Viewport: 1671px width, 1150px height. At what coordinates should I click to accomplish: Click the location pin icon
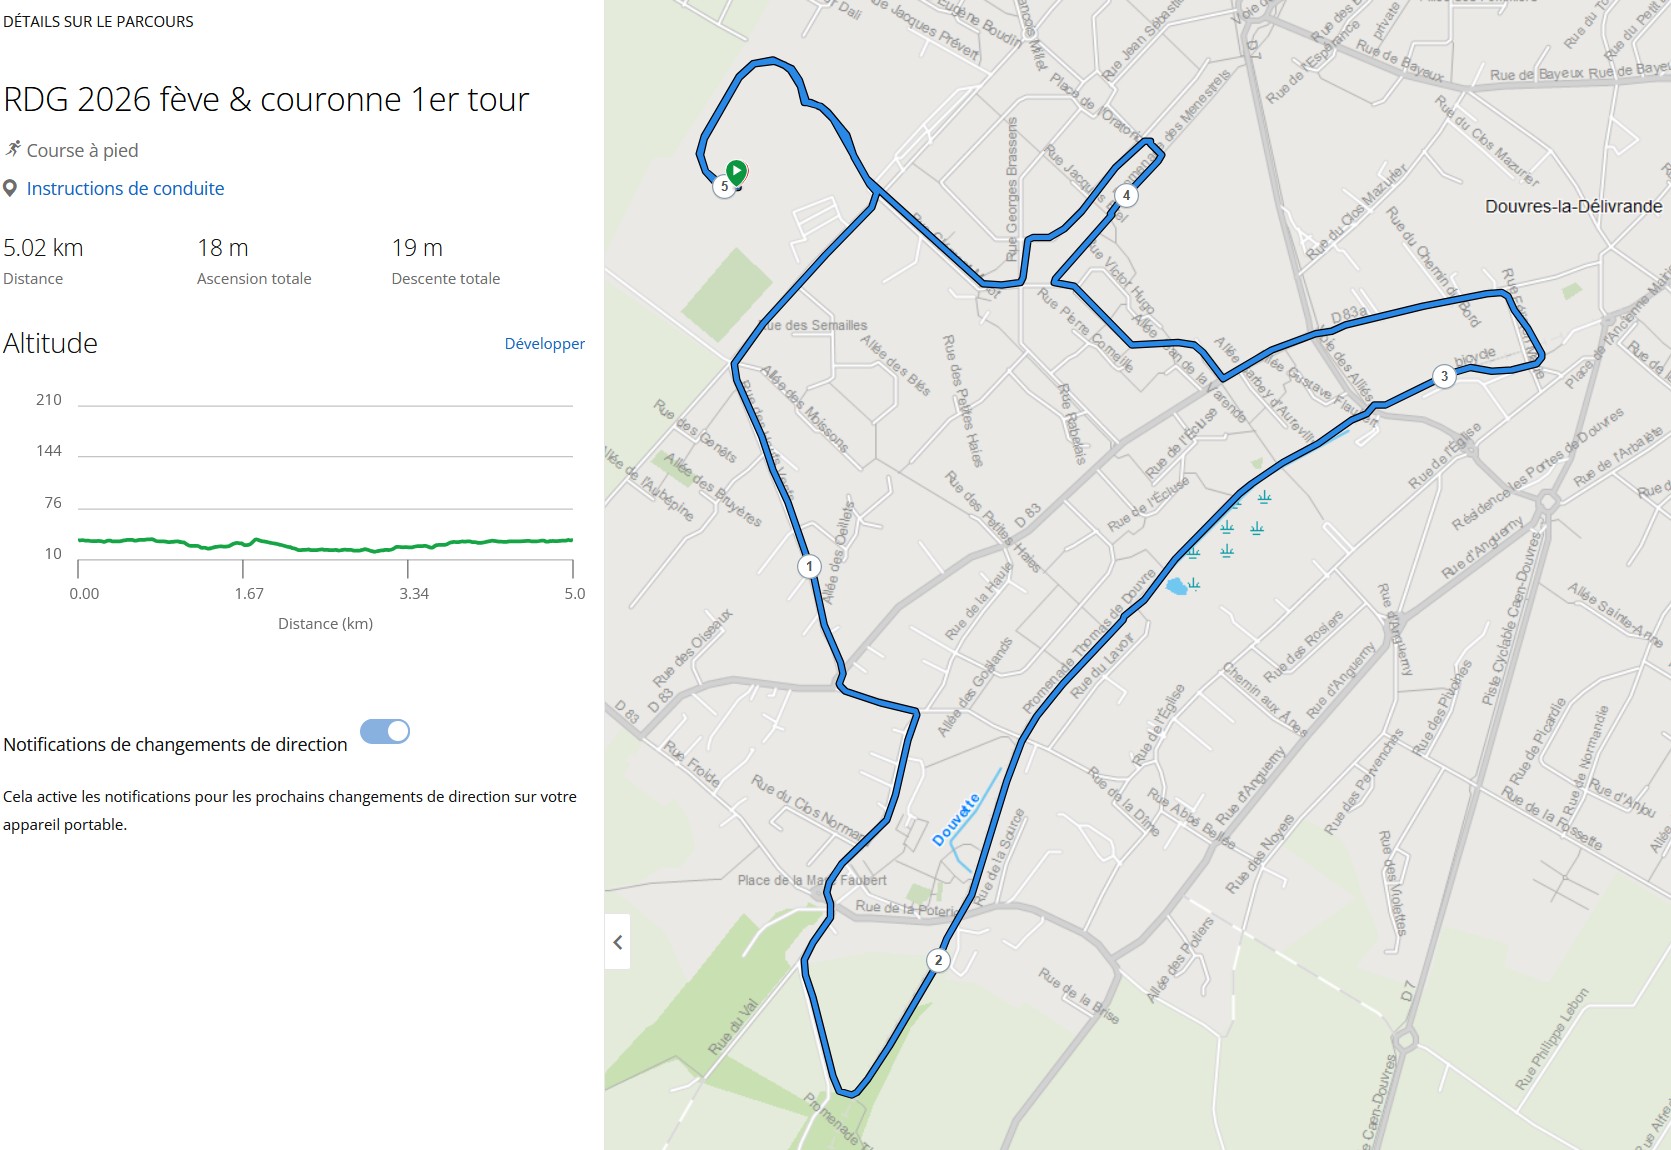click(10, 188)
